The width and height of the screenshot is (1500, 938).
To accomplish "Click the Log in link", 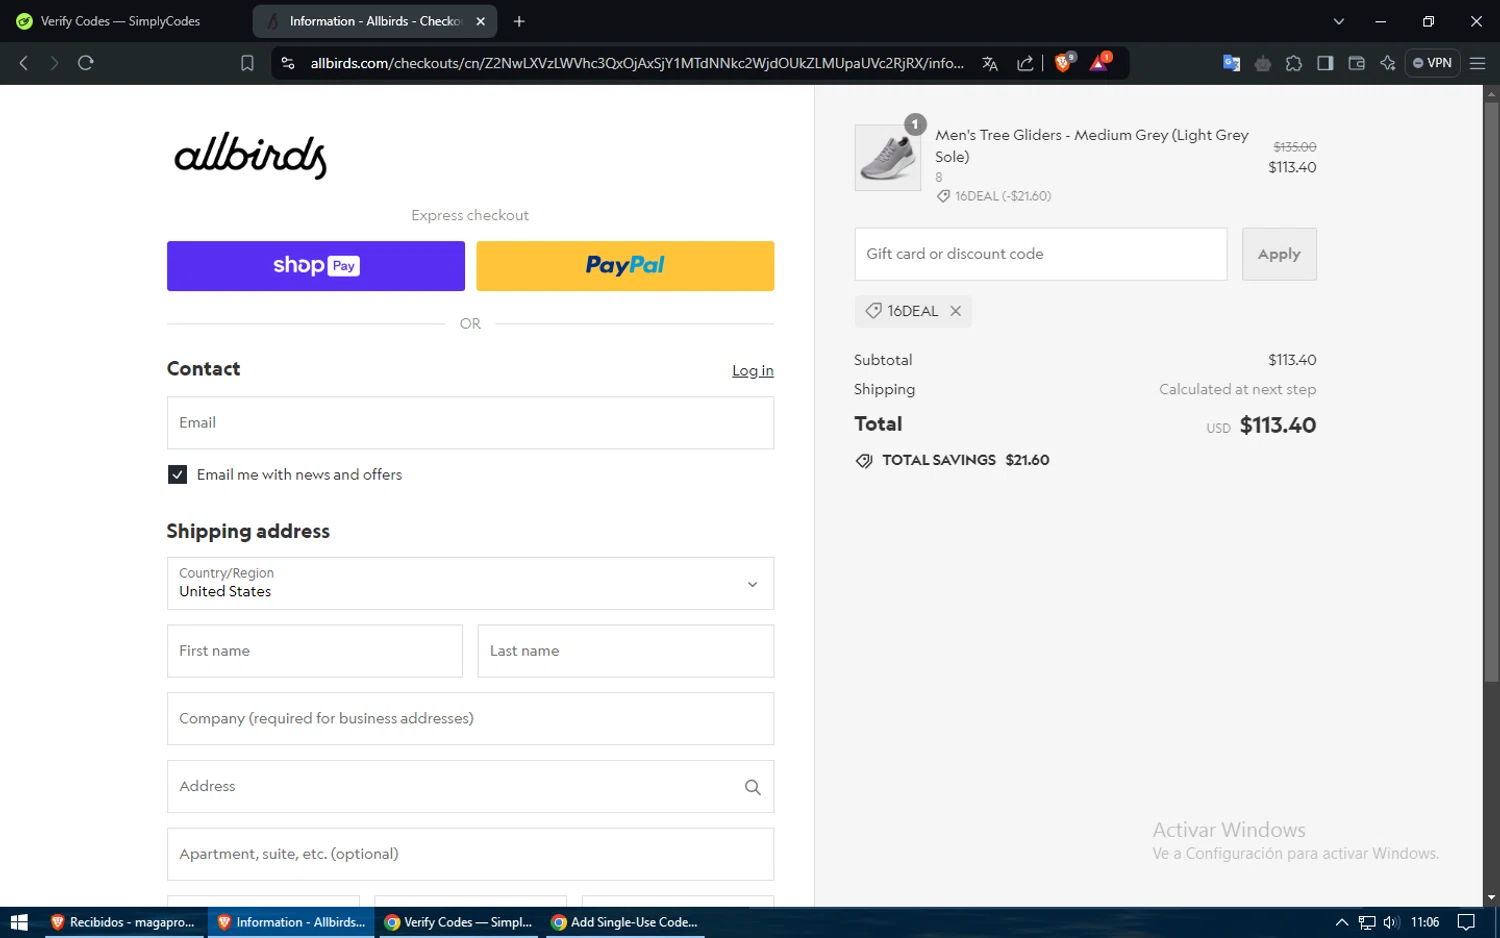I will tap(753, 370).
